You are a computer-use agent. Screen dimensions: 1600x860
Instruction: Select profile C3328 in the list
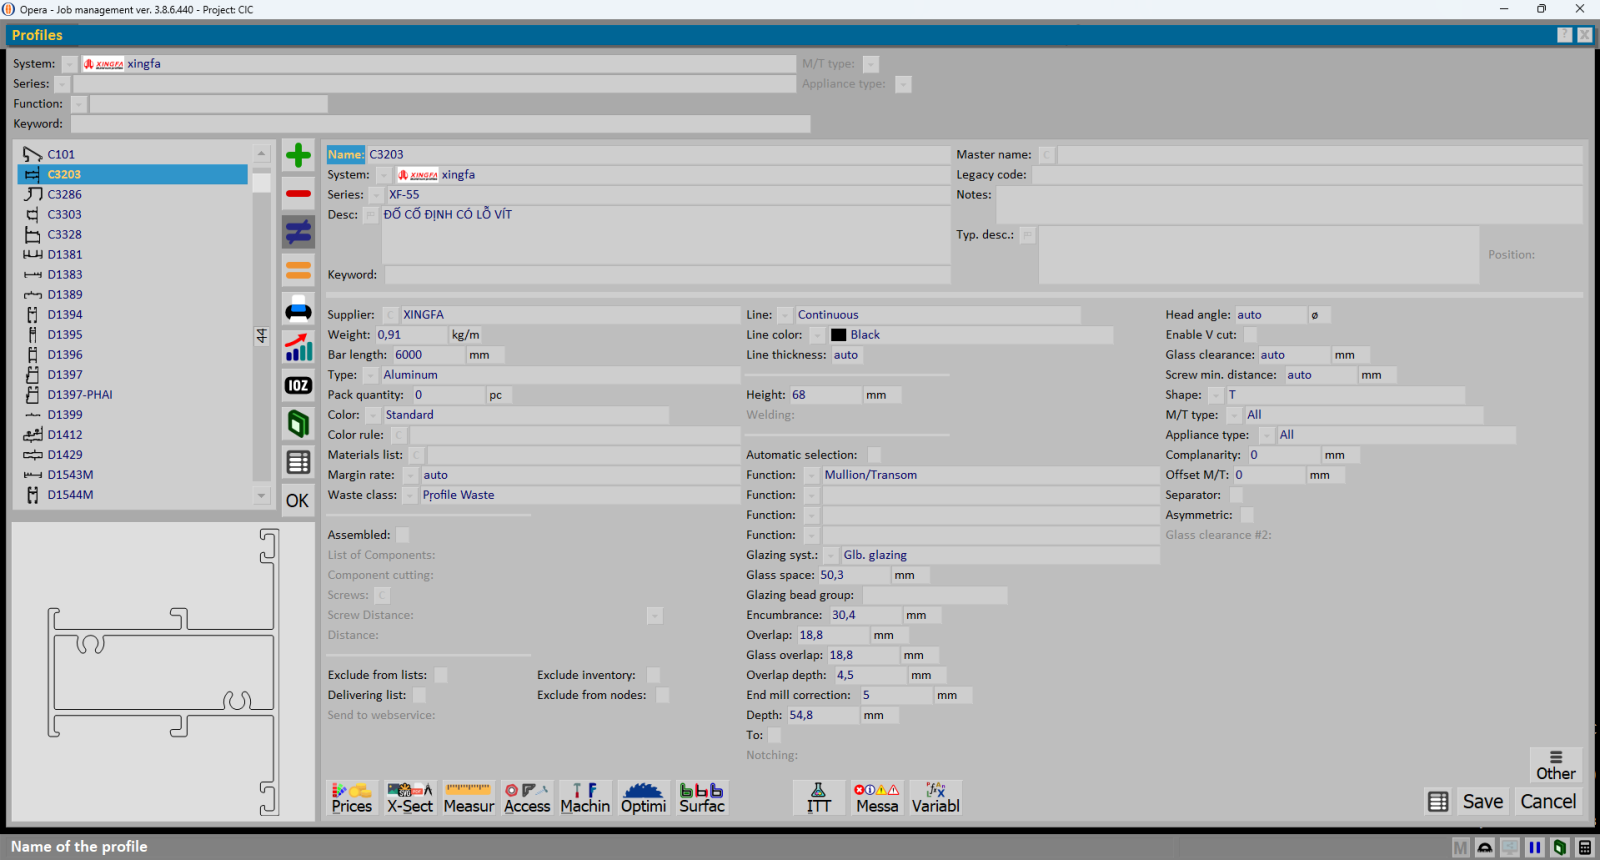pos(65,235)
